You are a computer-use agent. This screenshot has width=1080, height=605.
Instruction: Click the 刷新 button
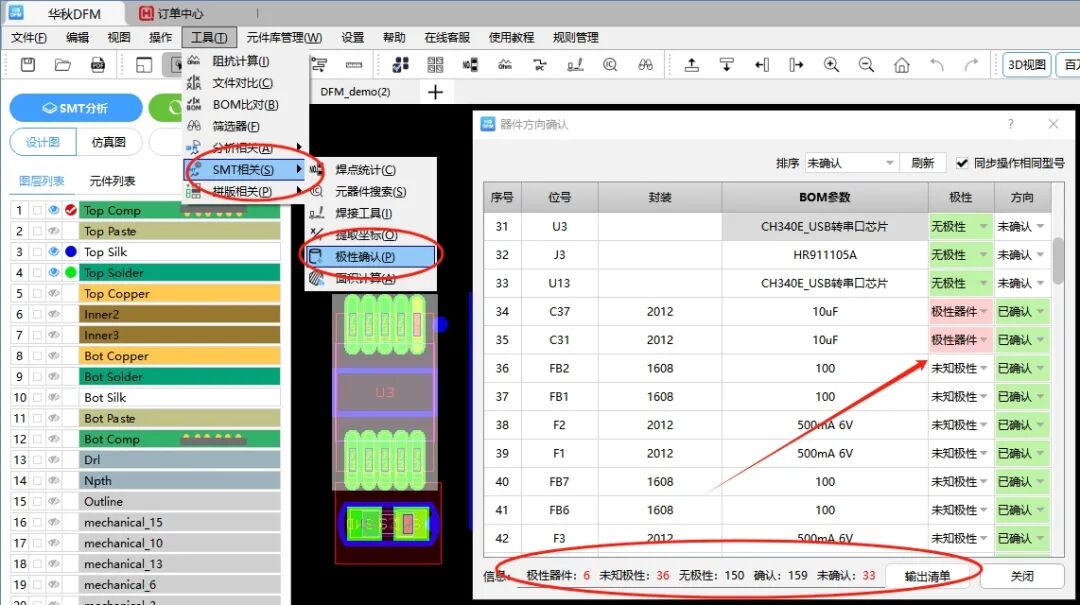click(x=922, y=163)
